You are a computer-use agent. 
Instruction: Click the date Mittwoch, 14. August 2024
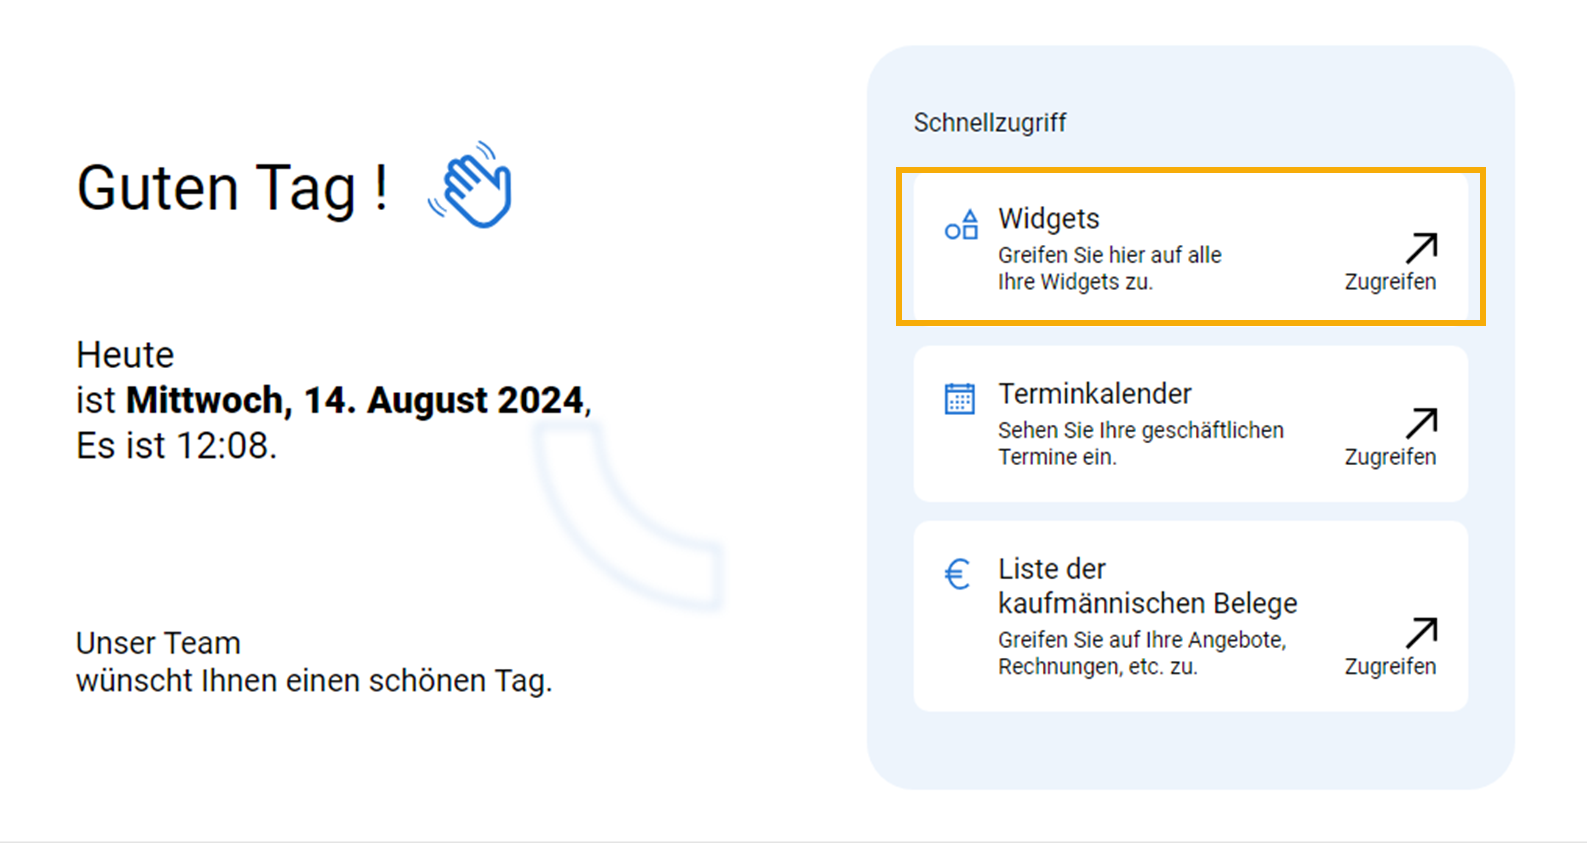click(356, 400)
